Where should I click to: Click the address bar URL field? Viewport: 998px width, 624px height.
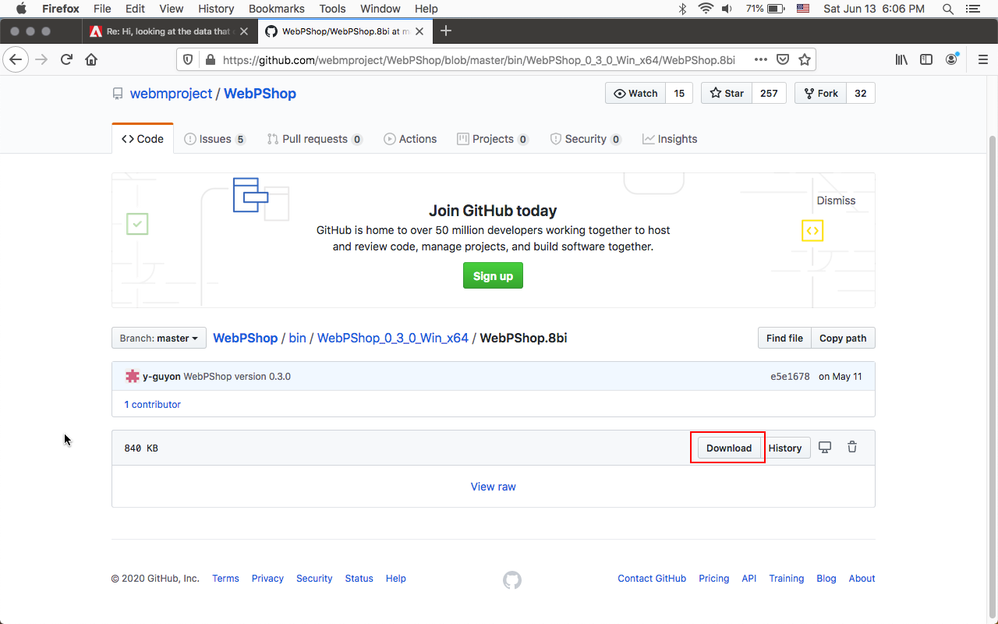pos(479,60)
